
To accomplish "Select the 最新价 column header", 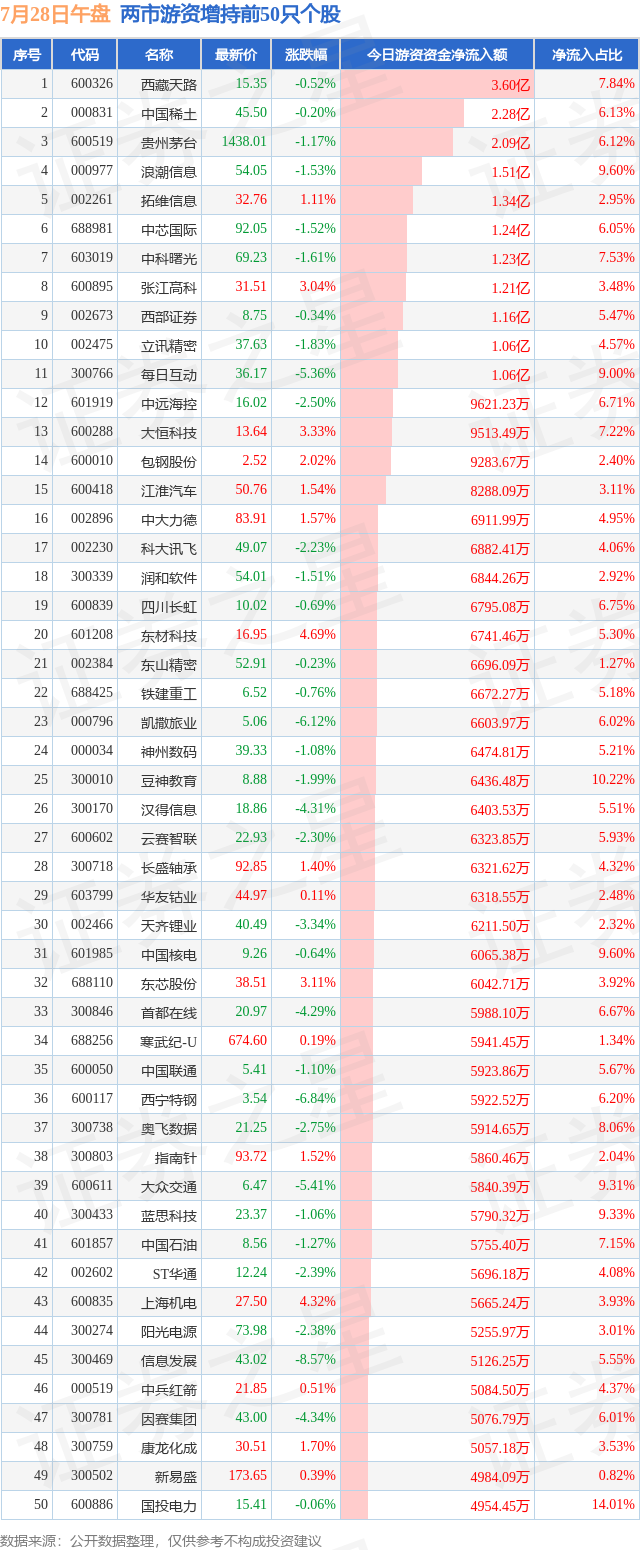I will (236, 55).
